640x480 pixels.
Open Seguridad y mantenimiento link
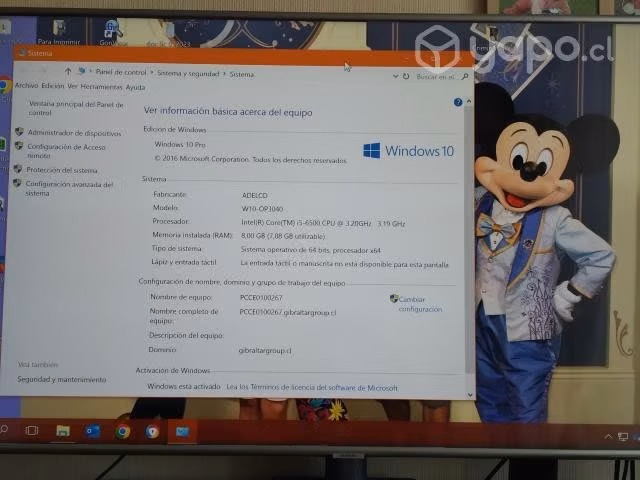coord(62,380)
